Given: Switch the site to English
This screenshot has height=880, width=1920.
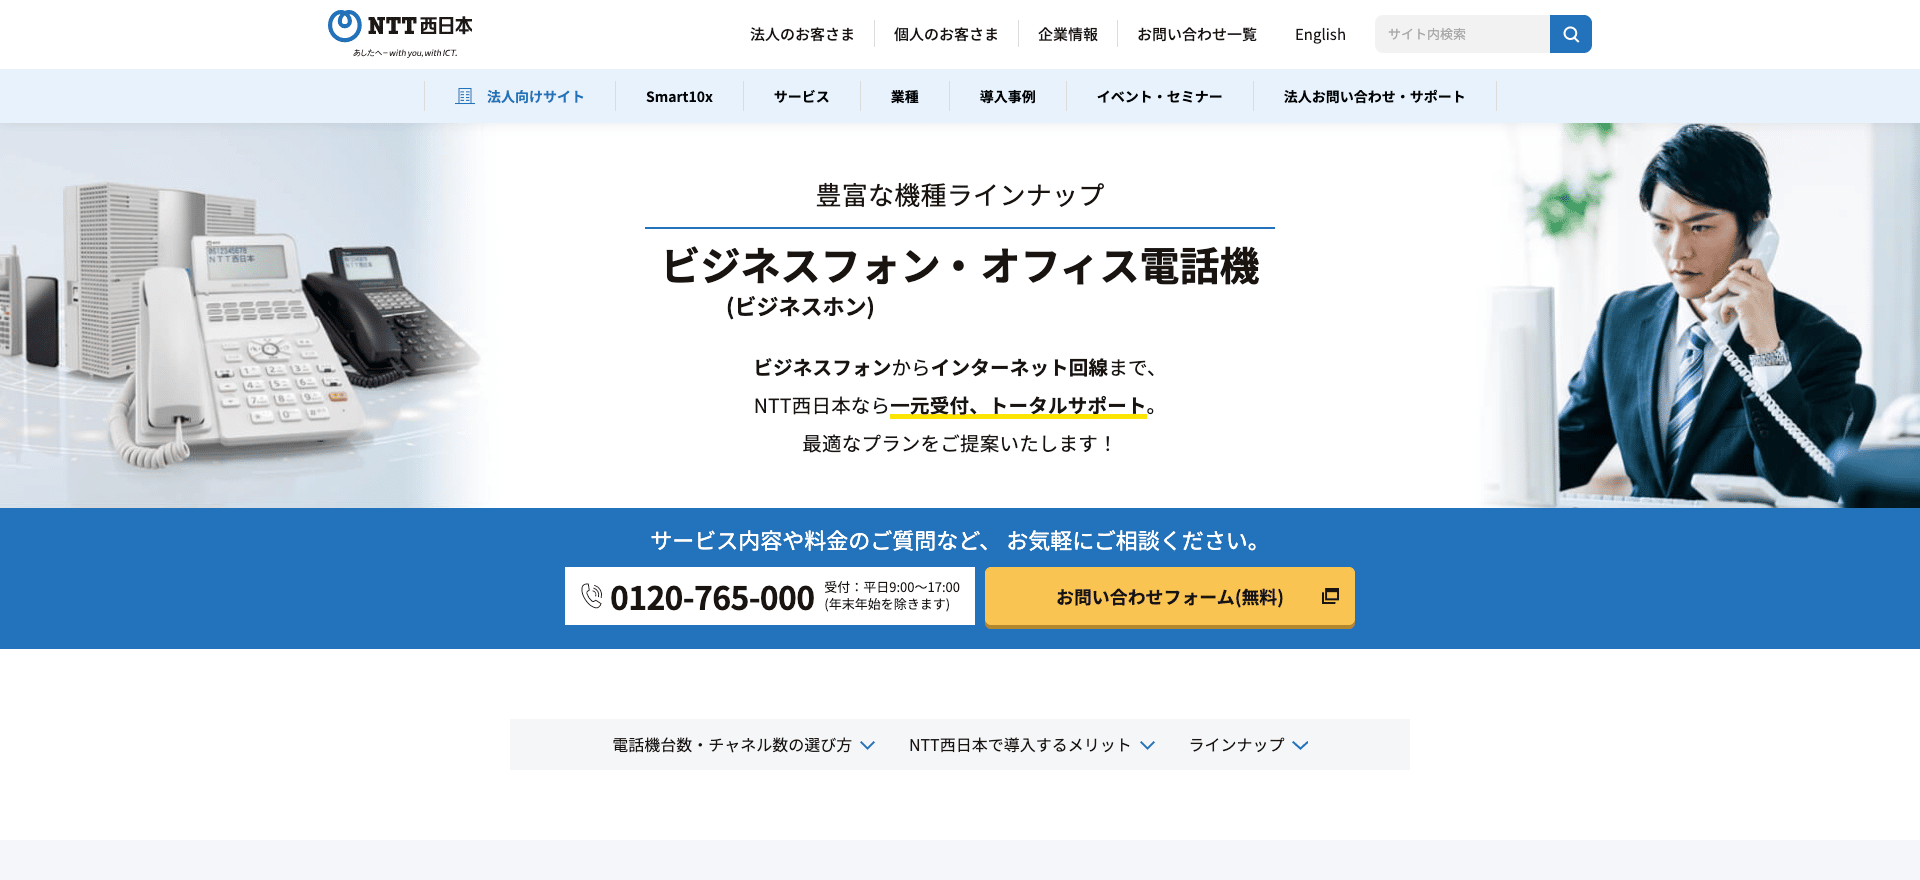Looking at the screenshot, I should tap(1320, 34).
